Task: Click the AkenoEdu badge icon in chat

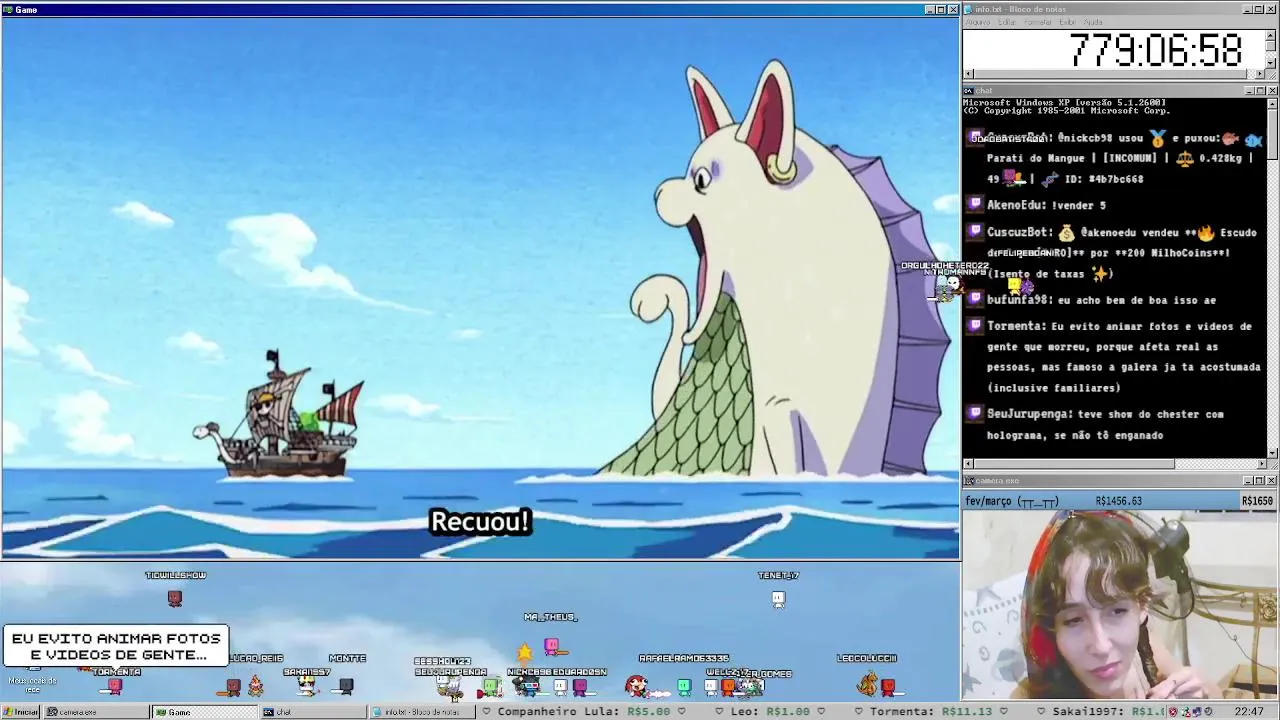Action: (975, 204)
